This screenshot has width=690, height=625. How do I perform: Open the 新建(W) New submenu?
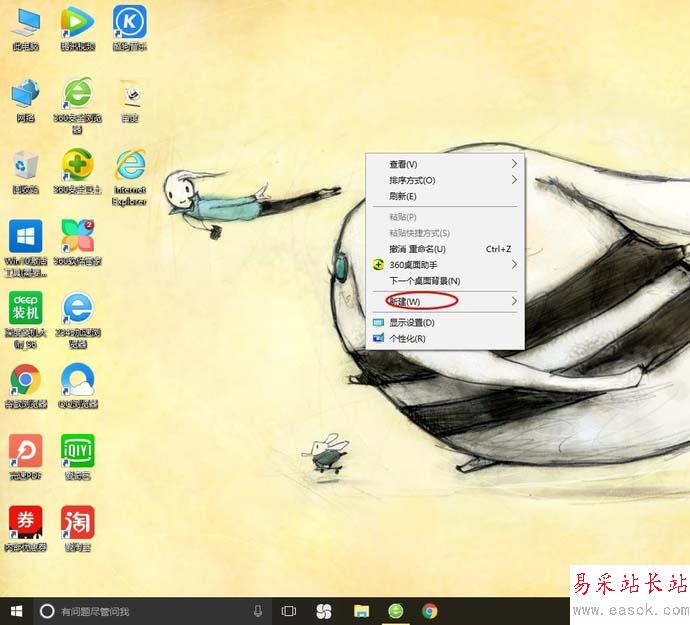[445, 301]
